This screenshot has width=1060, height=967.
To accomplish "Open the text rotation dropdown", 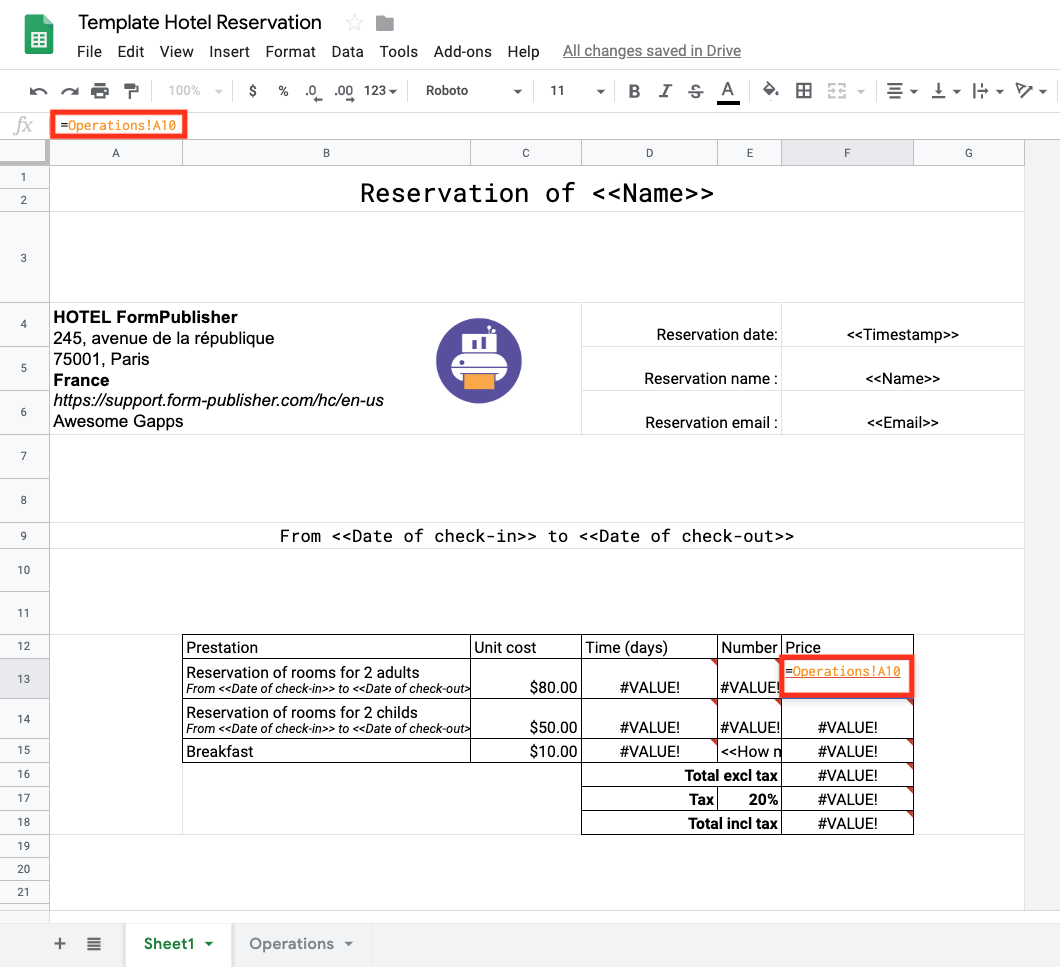I will [x=1031, y=91].
